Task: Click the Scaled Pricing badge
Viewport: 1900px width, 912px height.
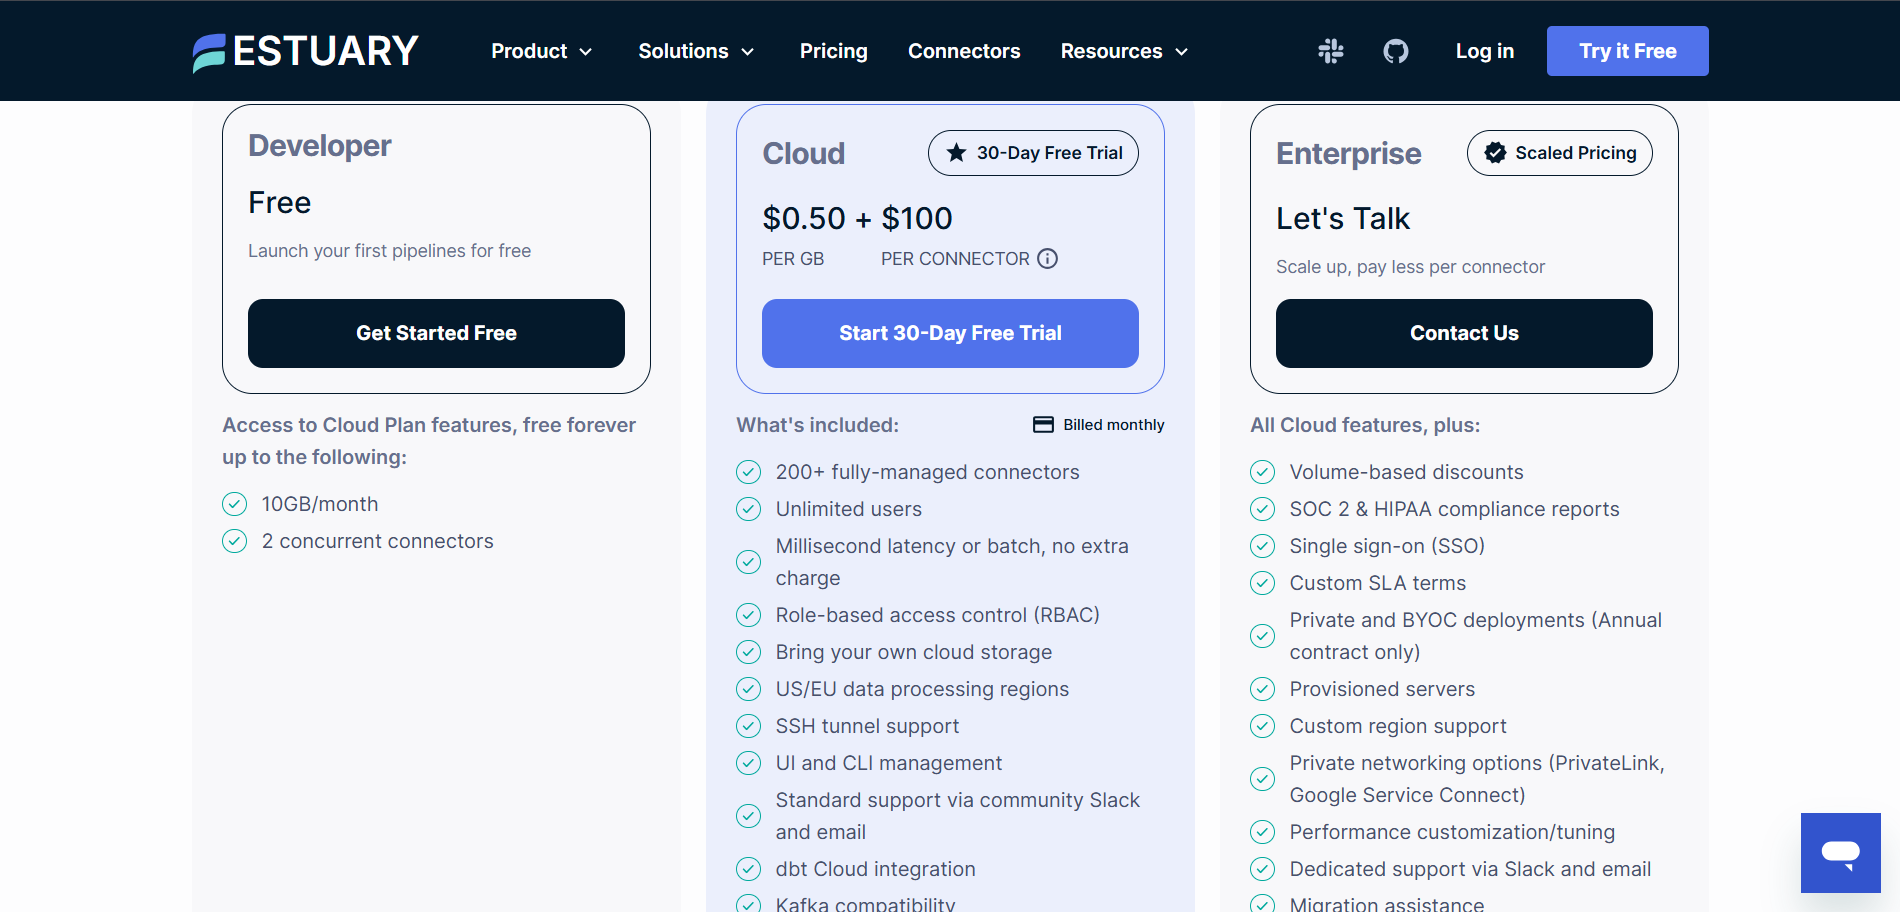Action: pyautogui.click(x=1560, y=153)
